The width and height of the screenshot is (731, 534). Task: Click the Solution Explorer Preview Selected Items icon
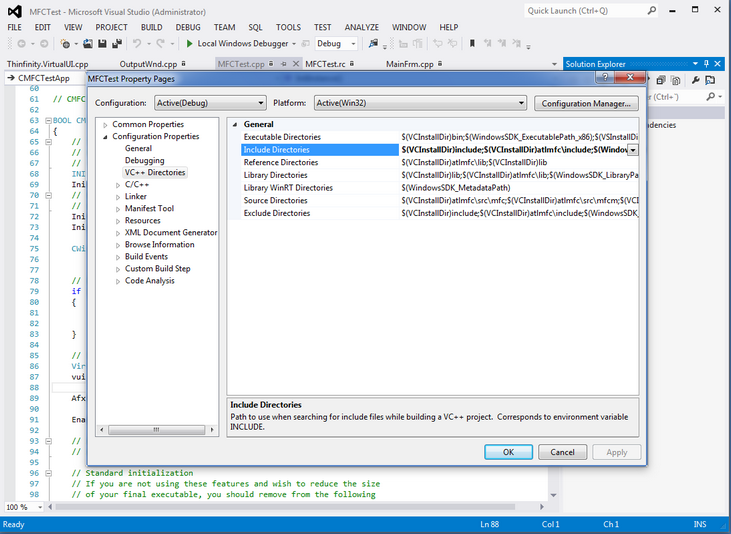710,80
